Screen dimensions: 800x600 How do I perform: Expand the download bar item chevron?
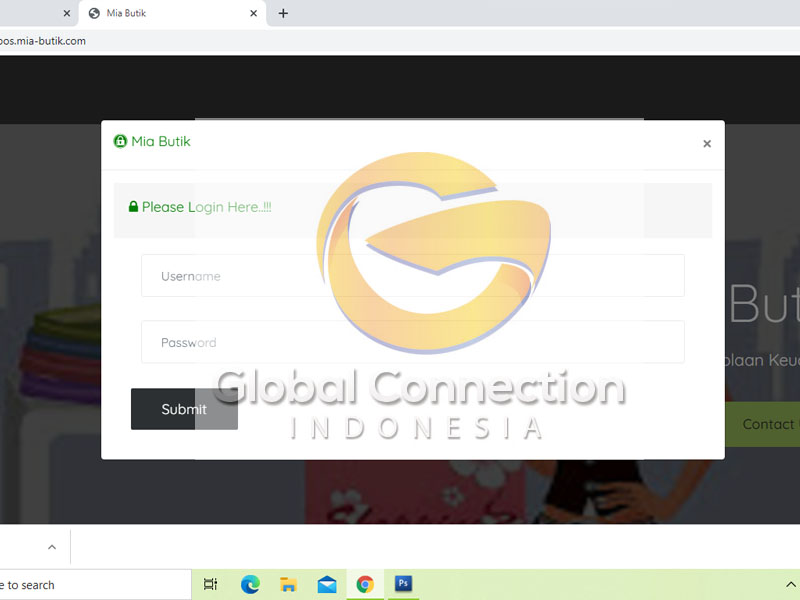52,547
